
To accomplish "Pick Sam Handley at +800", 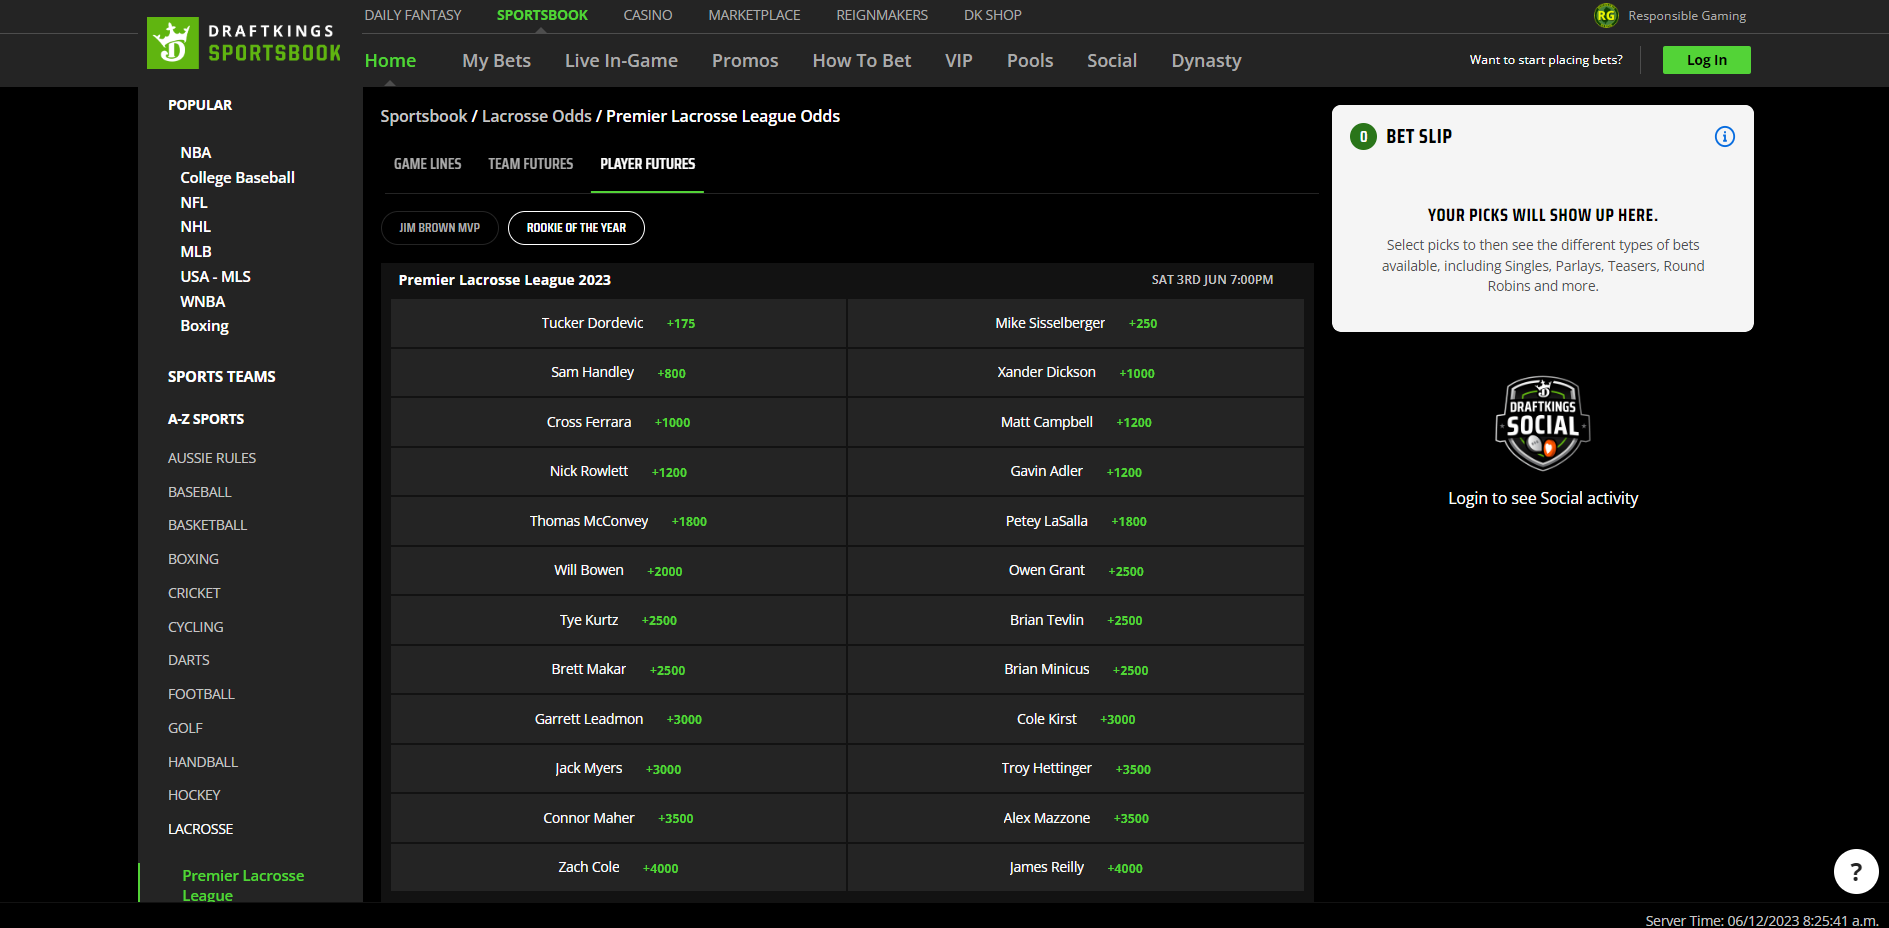I will pos(618,373).
